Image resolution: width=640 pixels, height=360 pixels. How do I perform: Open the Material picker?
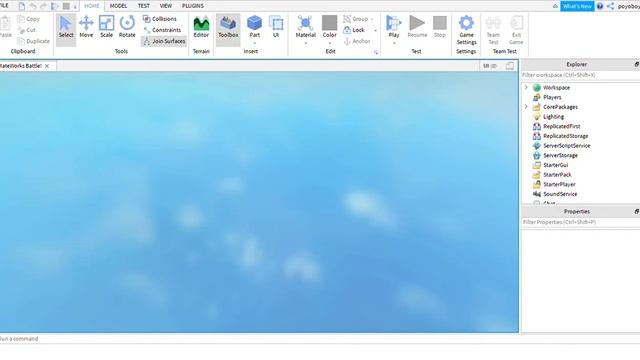(x=305, y=27)
